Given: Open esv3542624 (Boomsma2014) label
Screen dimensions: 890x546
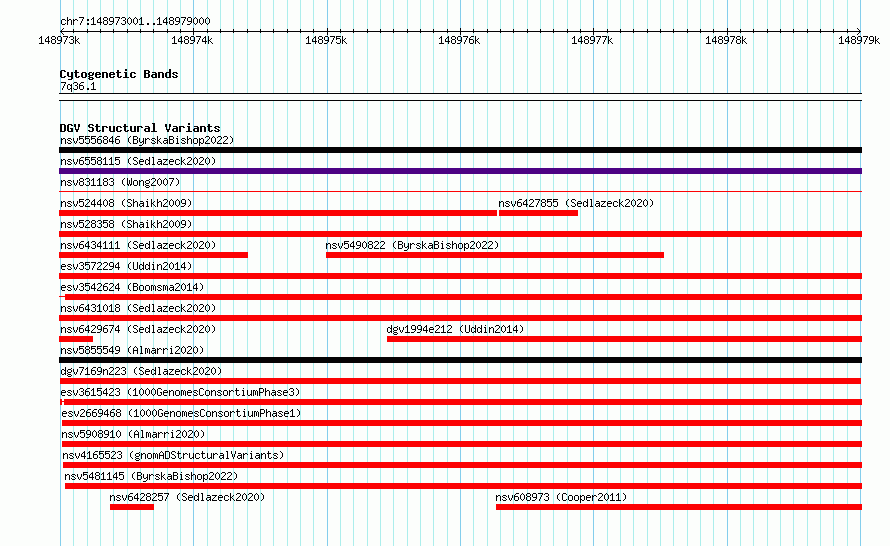Looking at the screenshot, I should [x=132, y=287].
